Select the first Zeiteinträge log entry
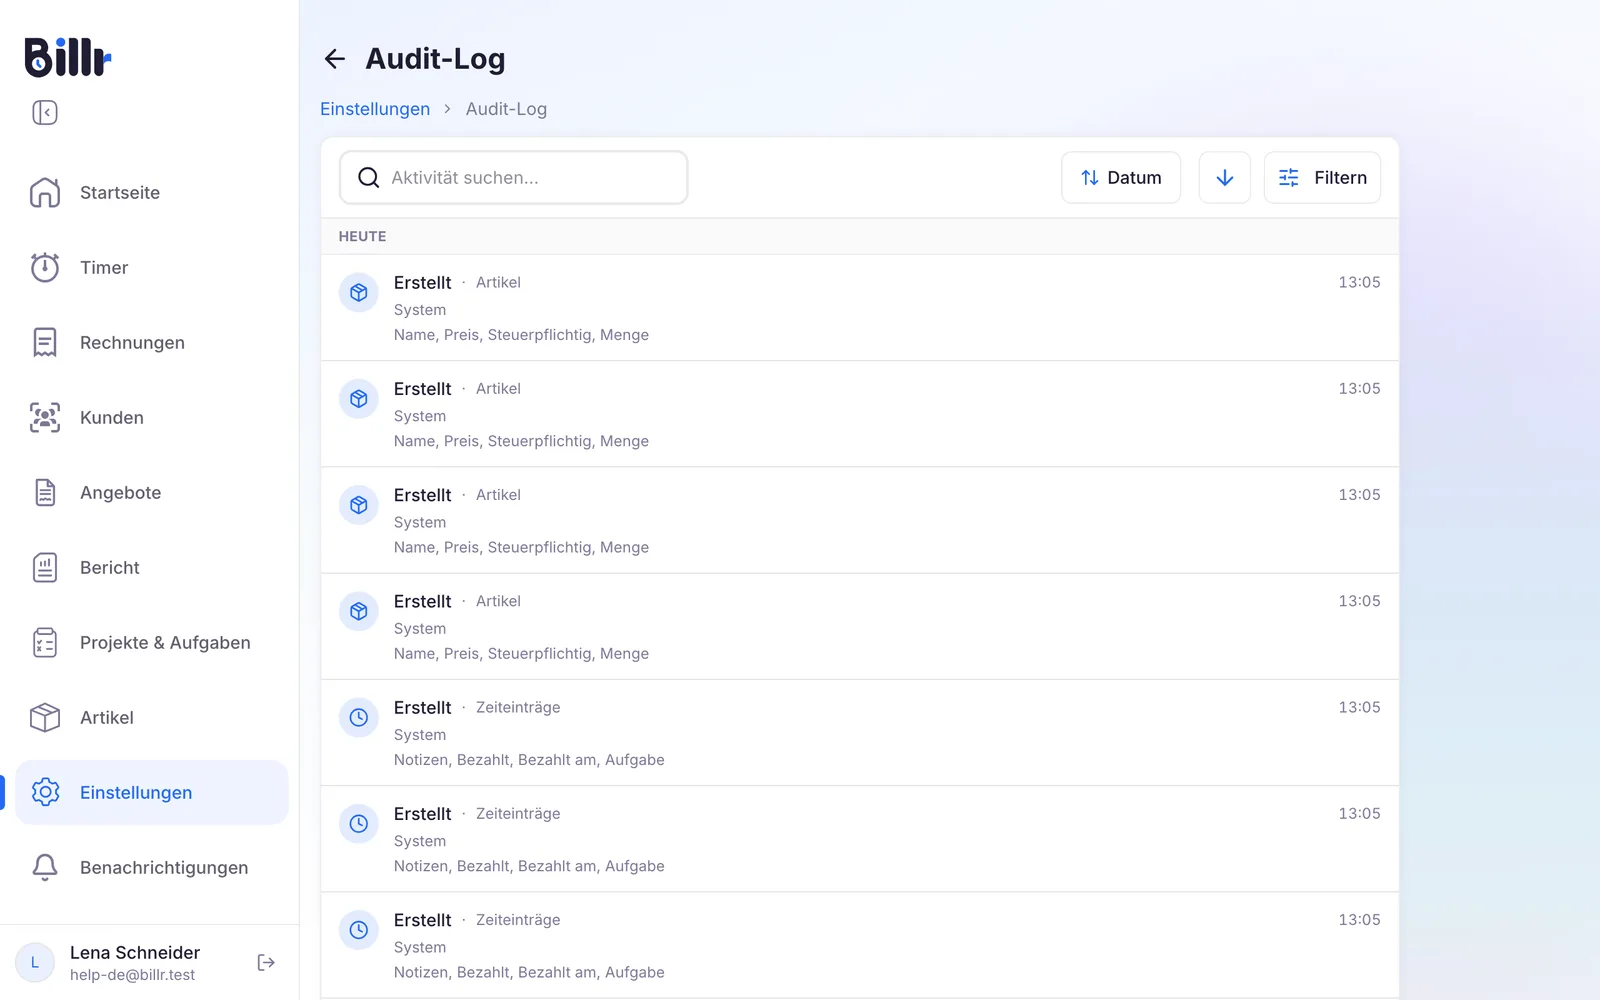The height and width of the screenshot is (1000, 1600). 860,733
